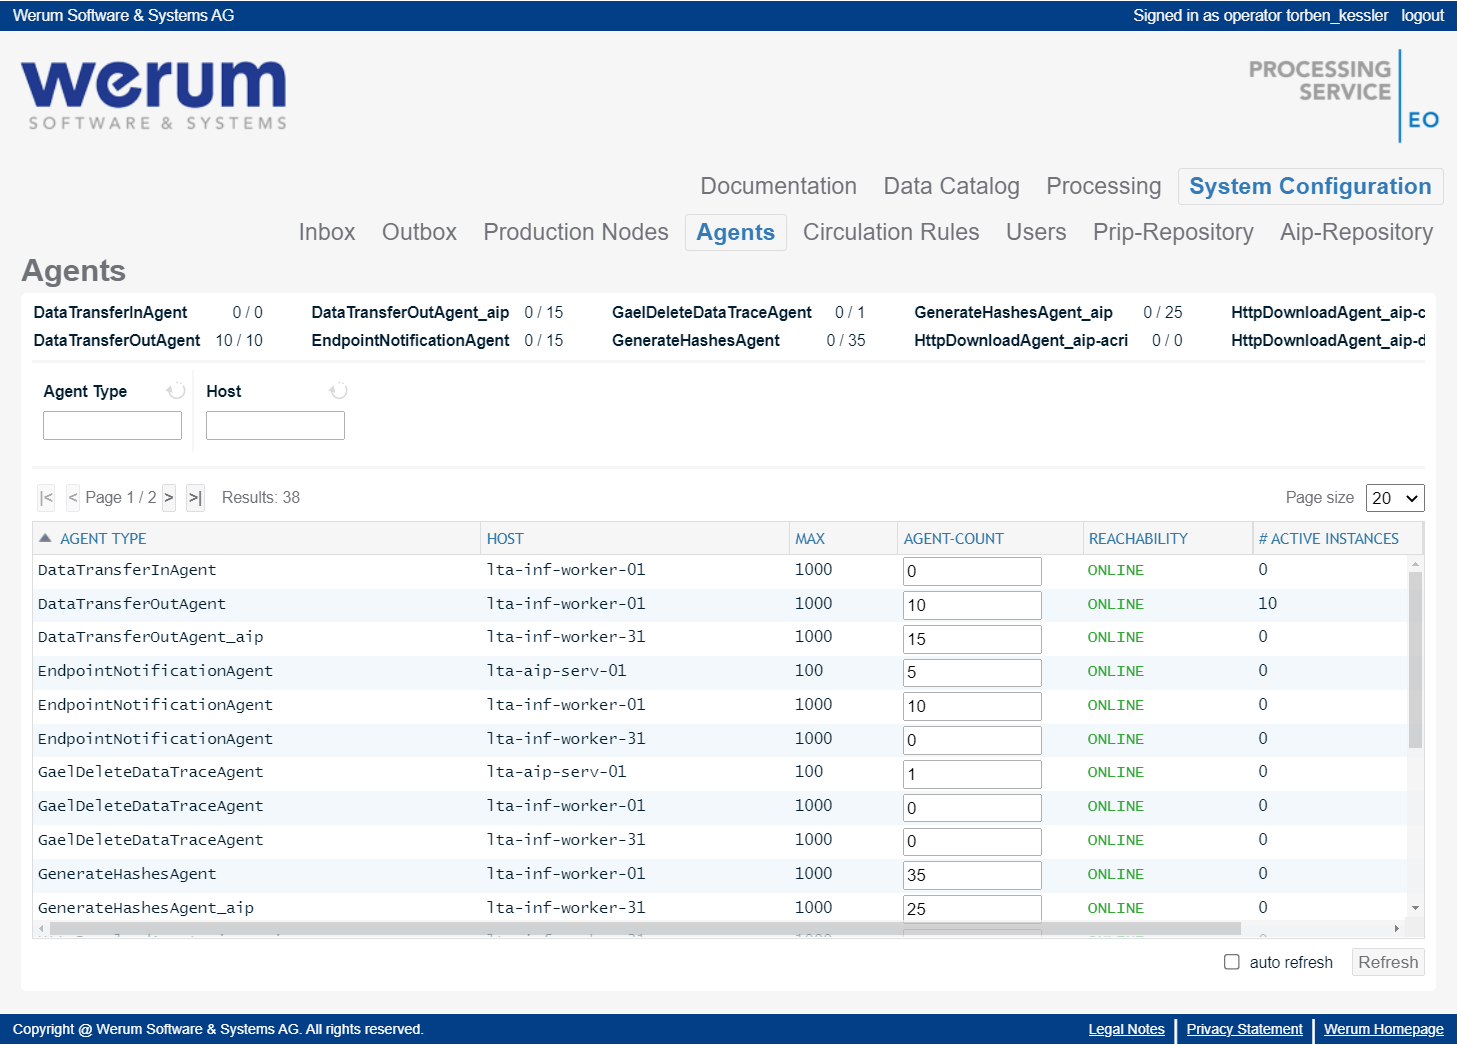This screenshot has height=1045, width=1457.
Task: Edit agent count for GenerateHashesAgent row
Action: click(x=972, y=875)
